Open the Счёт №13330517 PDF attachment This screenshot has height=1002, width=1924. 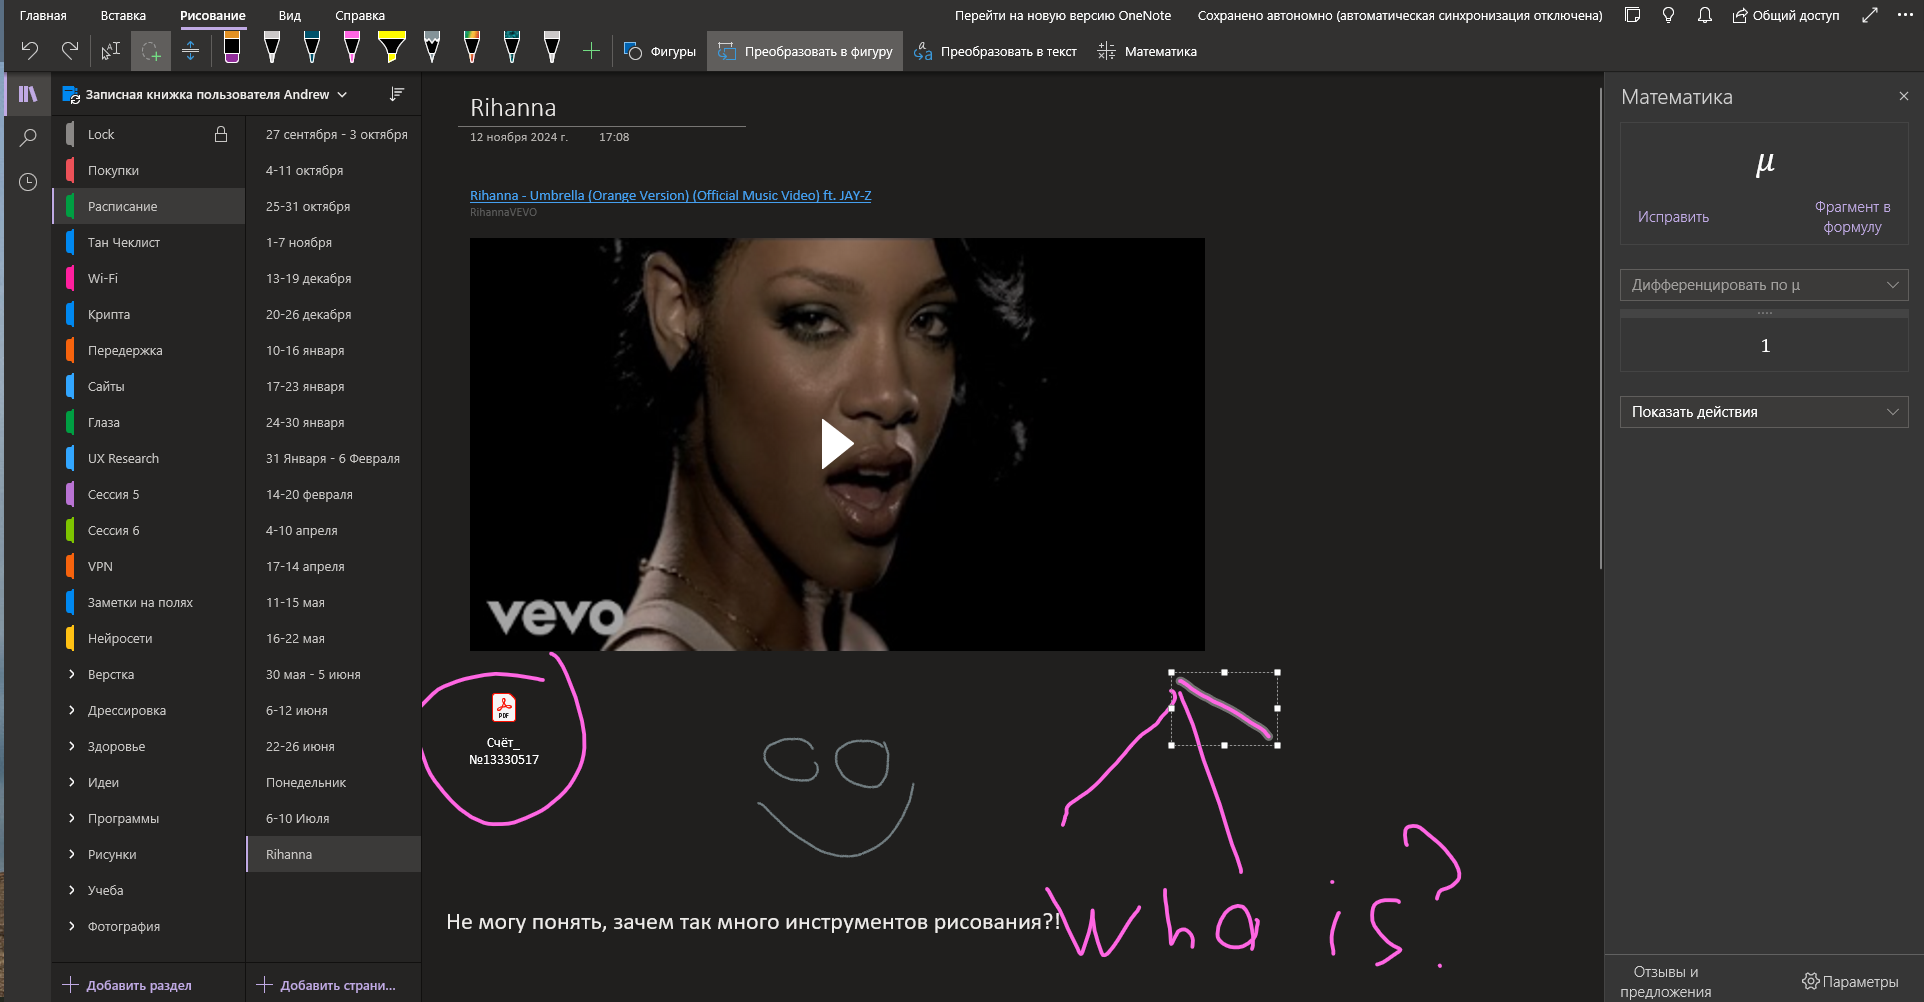tap(504, 730)
